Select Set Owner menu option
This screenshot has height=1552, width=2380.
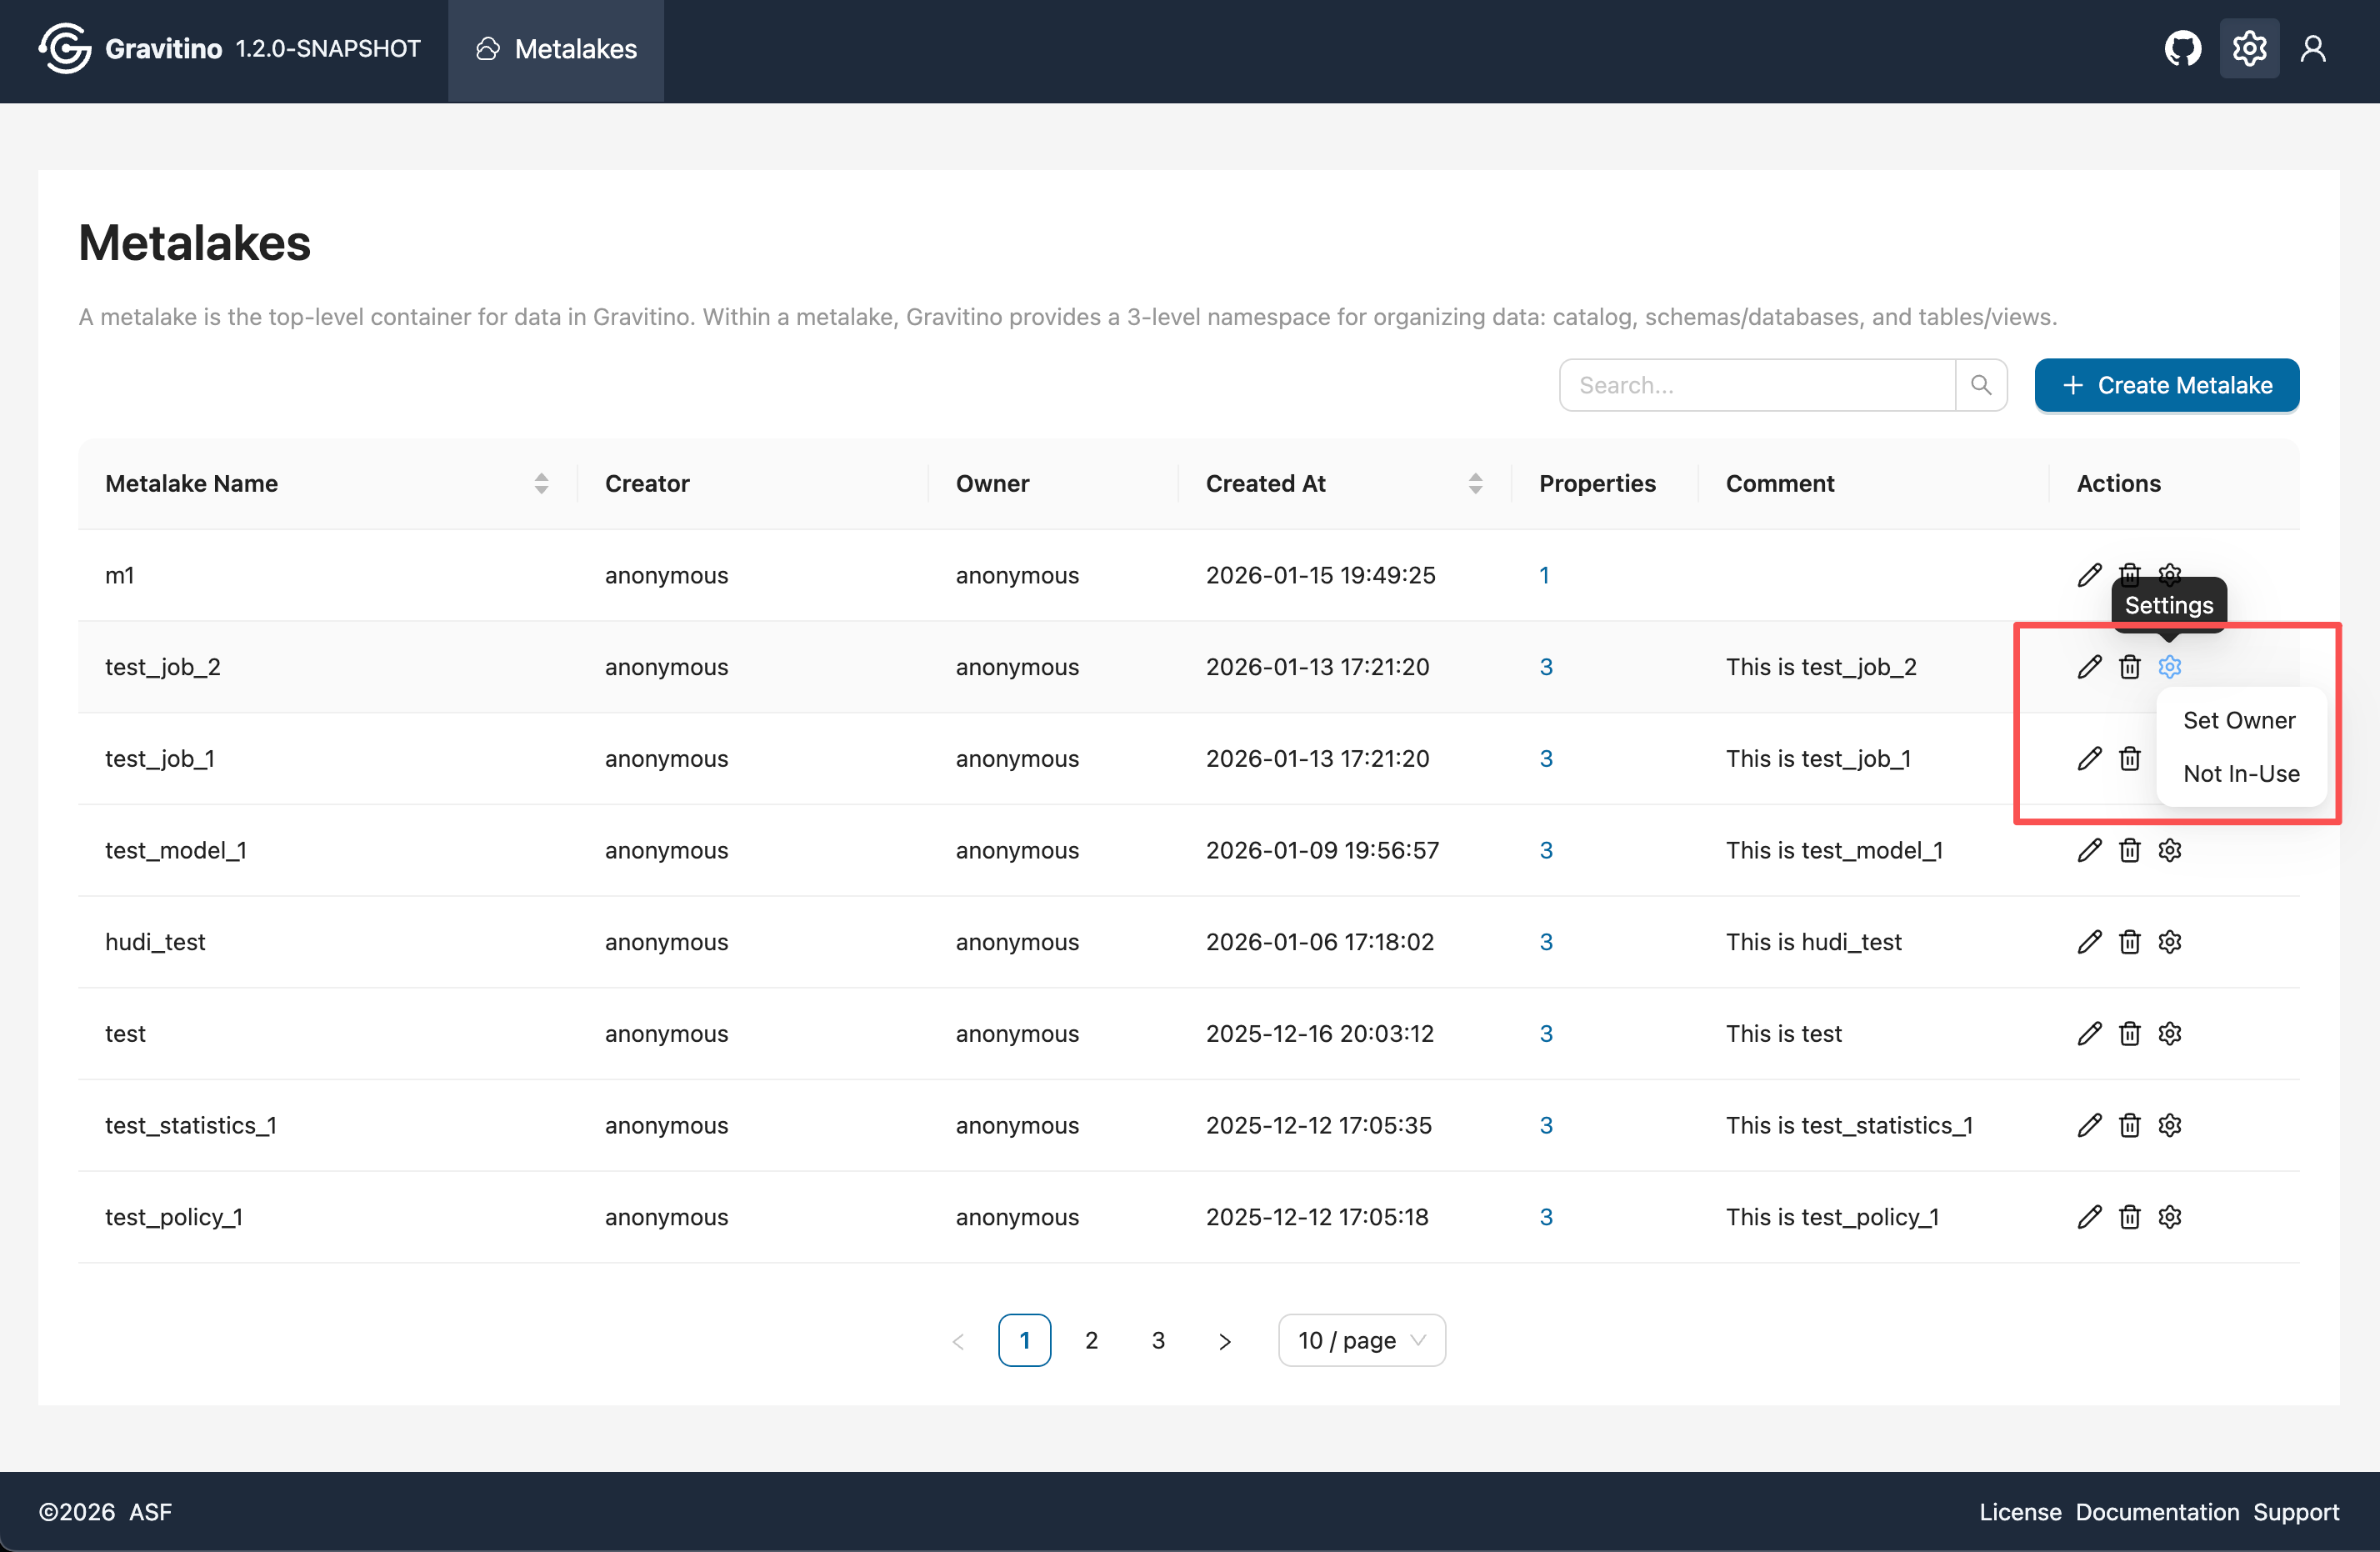pos(2238,720)
